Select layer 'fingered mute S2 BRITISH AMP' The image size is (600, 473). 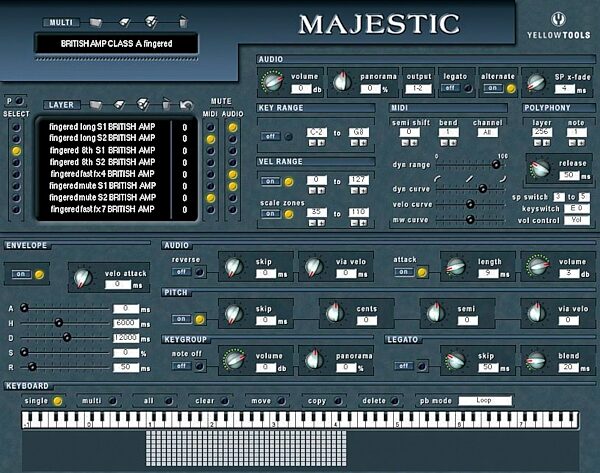pyautogui.click(x=102, y=197)
